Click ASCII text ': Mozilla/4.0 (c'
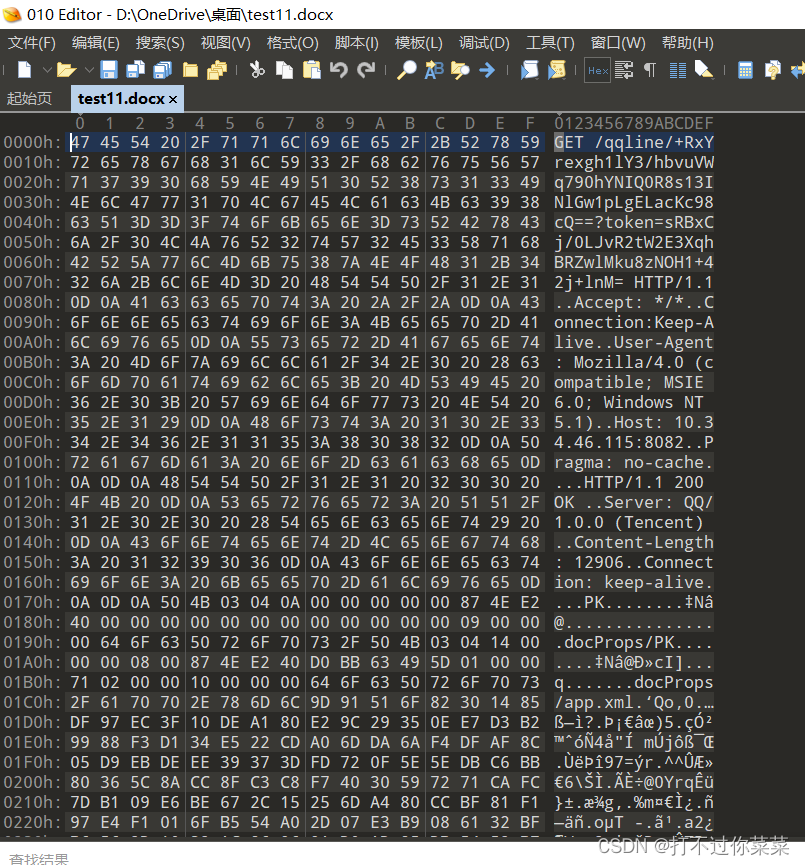 point(633,362)
